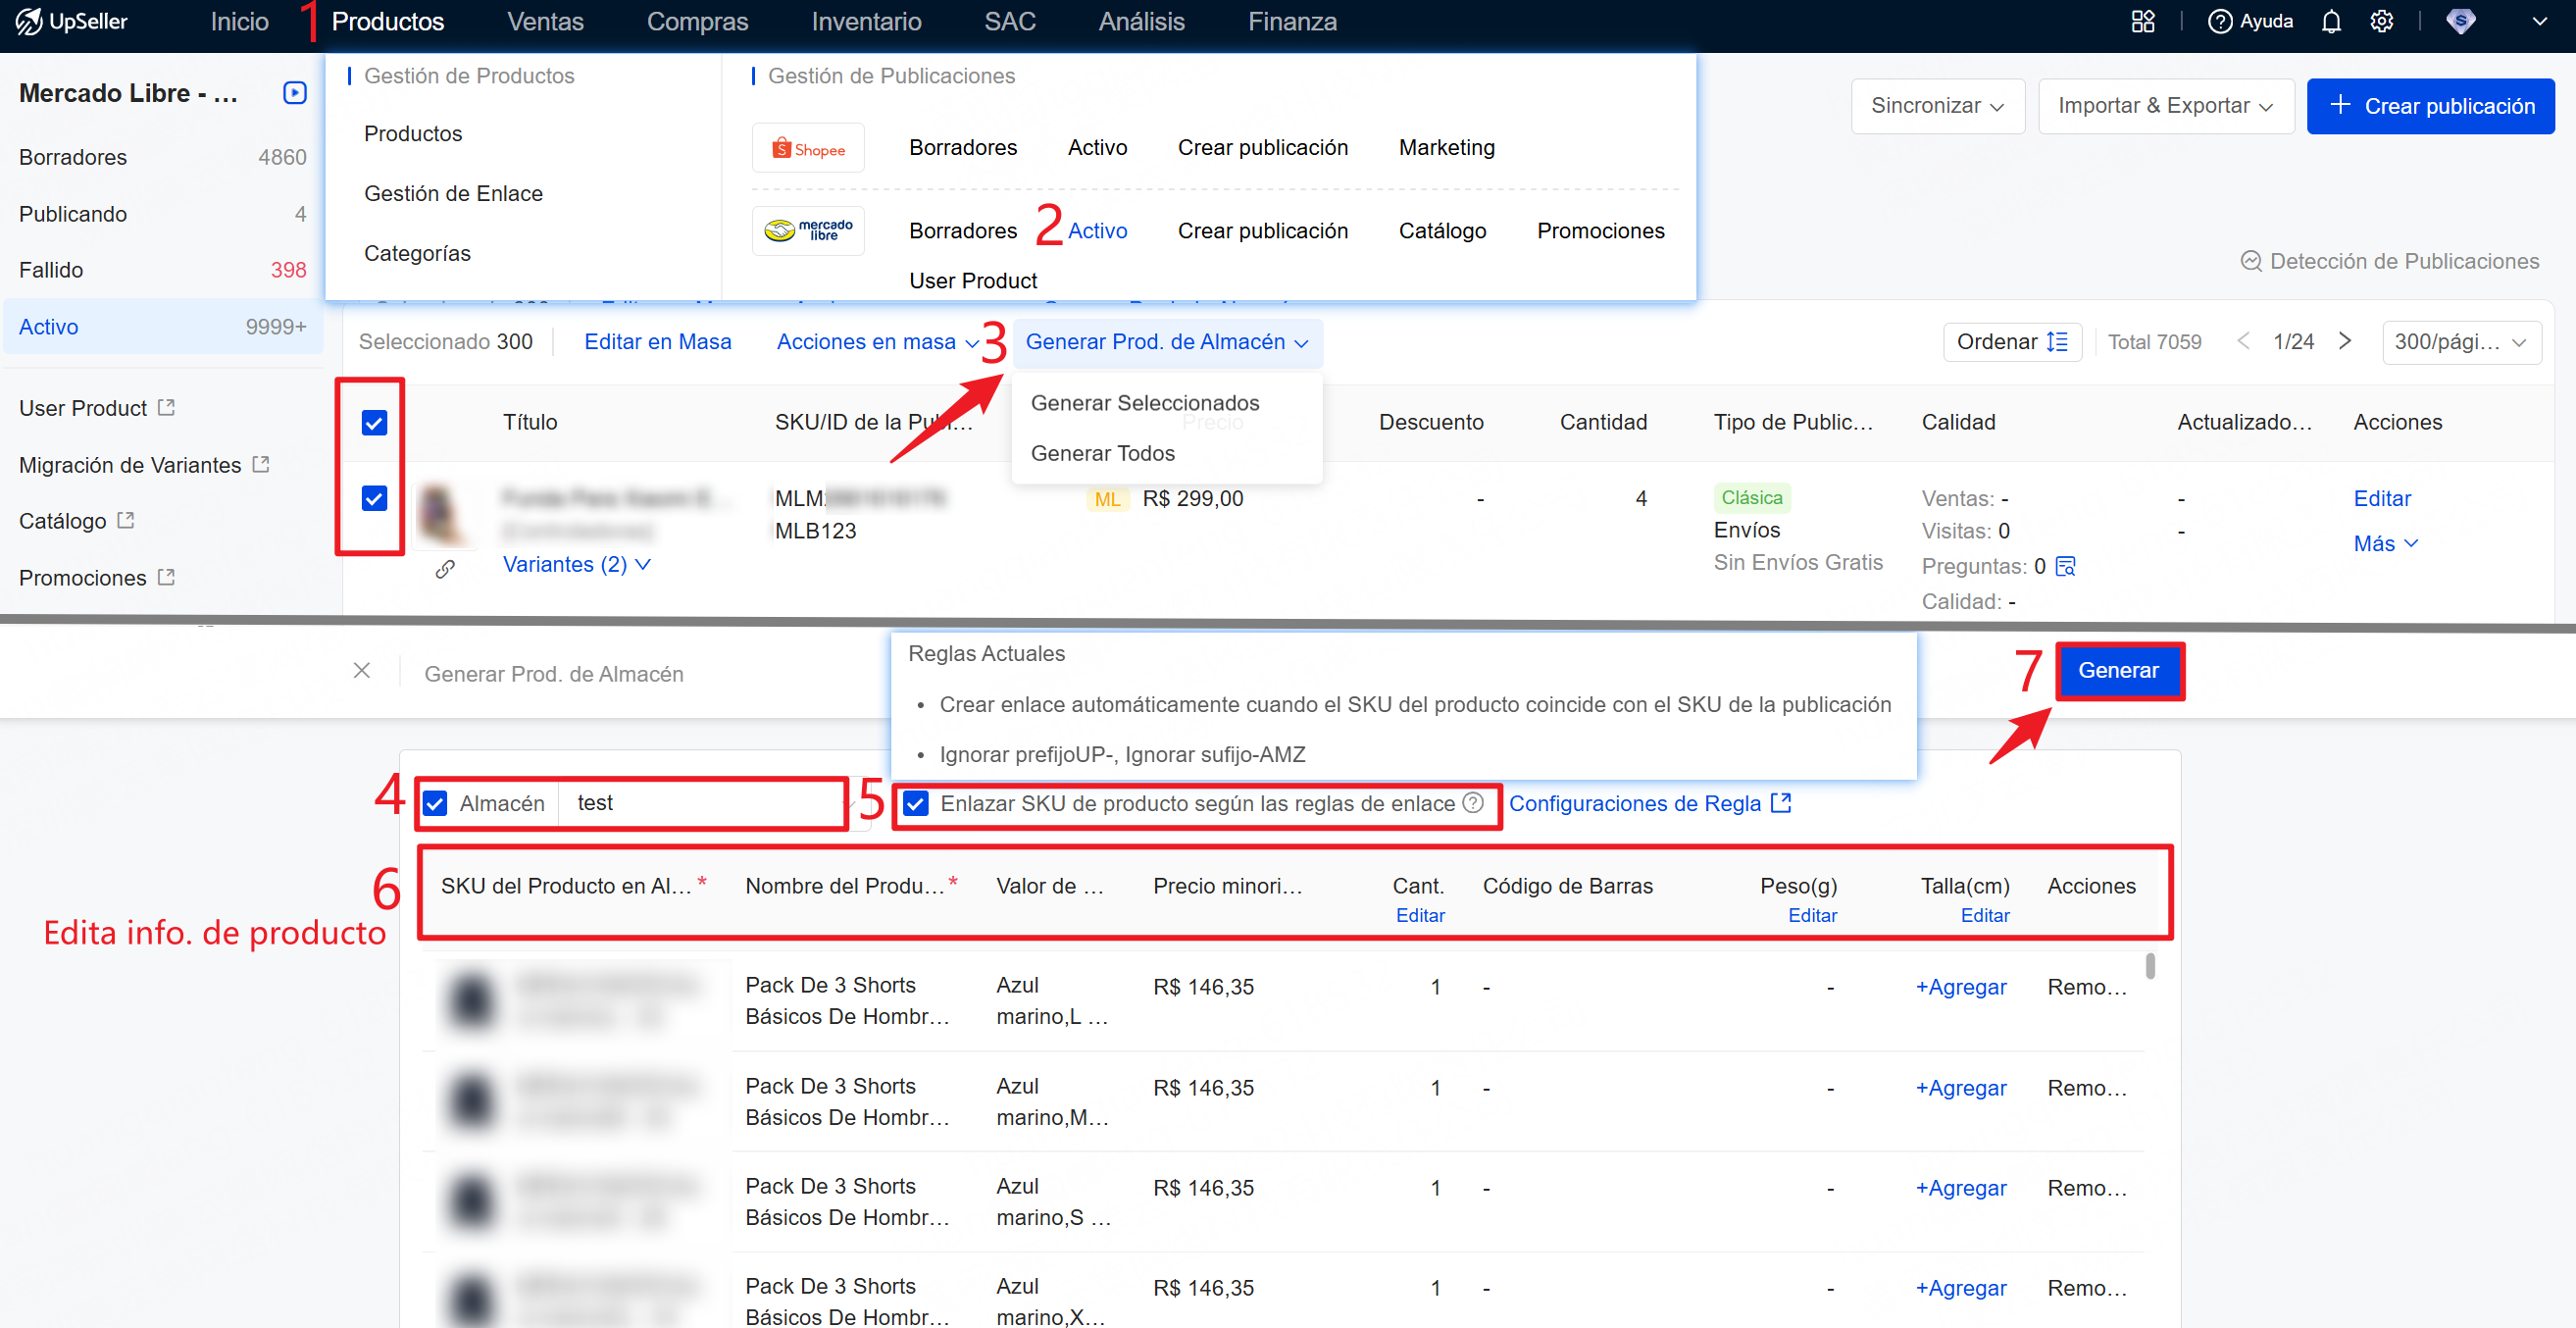Open the external link icon next to User Product
The height and width of the screenshot is (1328, 2576).
click(x=166, y=407)
